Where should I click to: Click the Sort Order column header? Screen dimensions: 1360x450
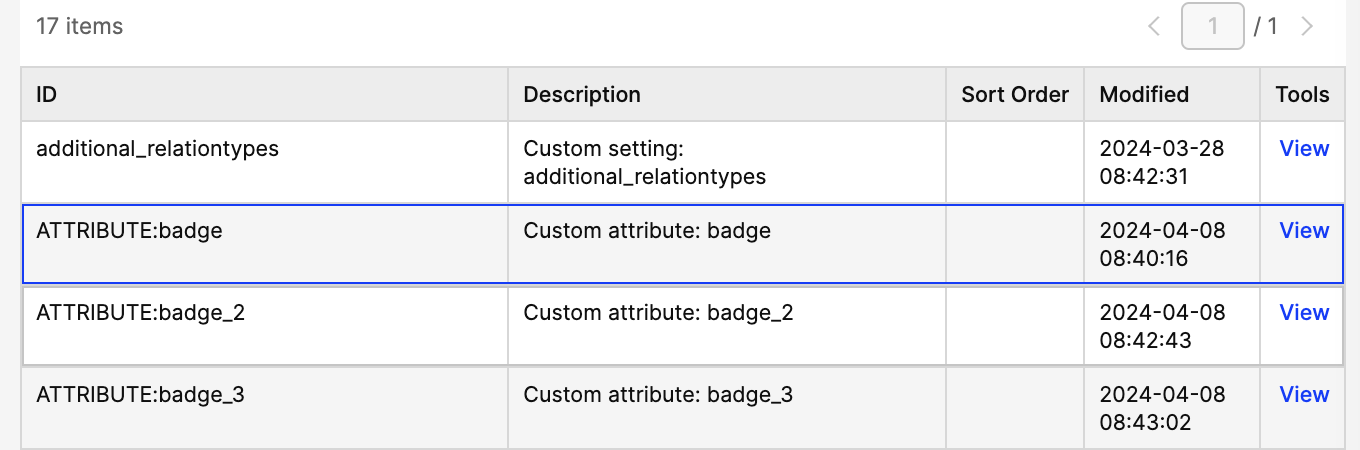pos(1015,95)
